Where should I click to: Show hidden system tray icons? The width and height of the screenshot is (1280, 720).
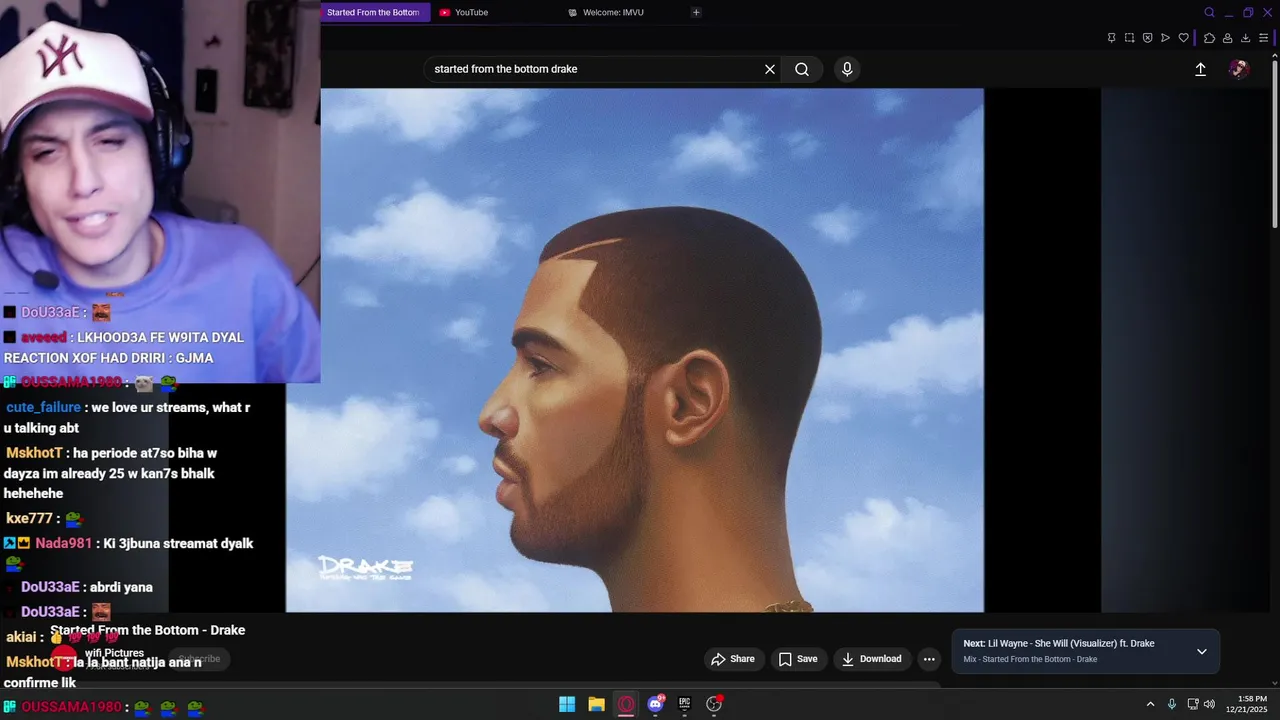click(x=1150, y=704)
